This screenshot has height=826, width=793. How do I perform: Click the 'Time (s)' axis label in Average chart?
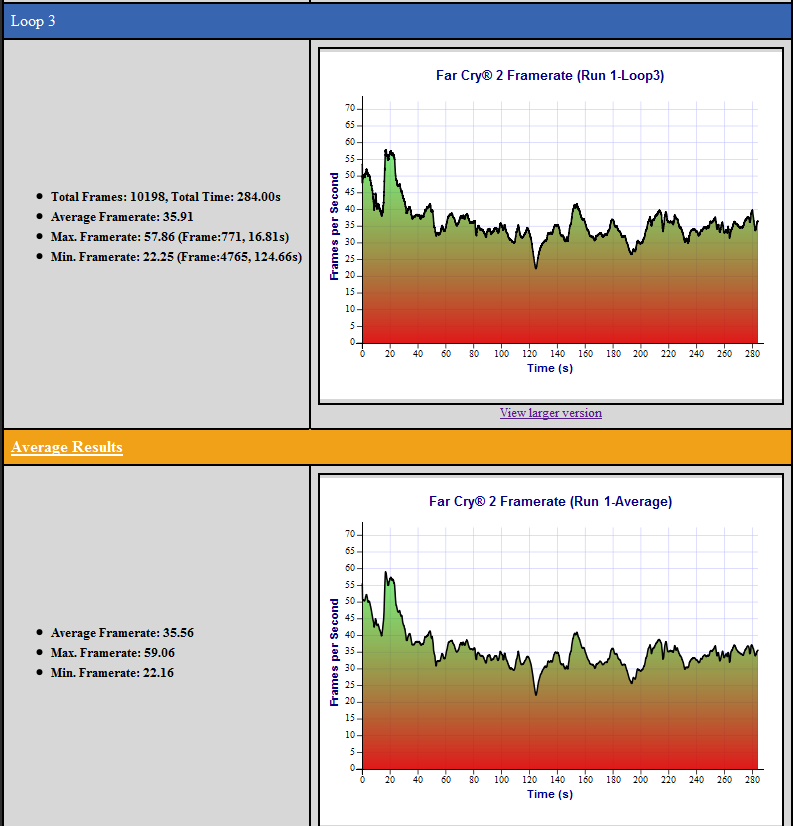[x=550, y=794]
